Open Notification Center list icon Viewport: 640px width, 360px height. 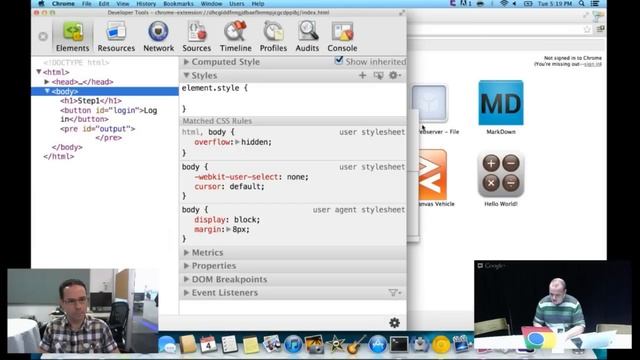(x=595, y=4)
